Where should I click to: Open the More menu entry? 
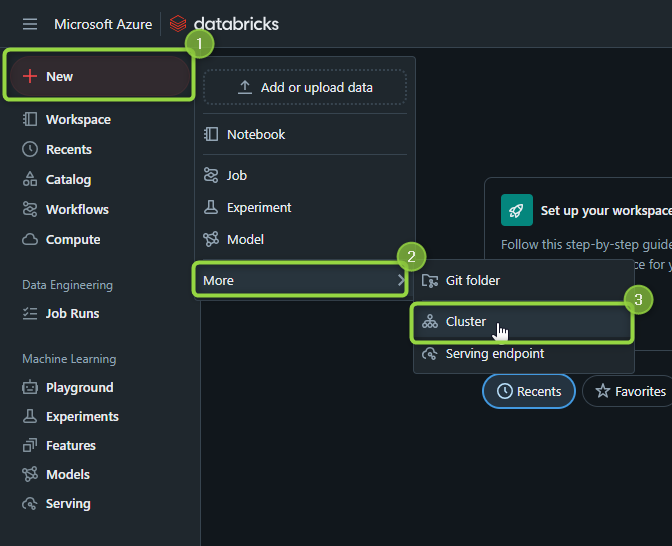pos(300,280)
